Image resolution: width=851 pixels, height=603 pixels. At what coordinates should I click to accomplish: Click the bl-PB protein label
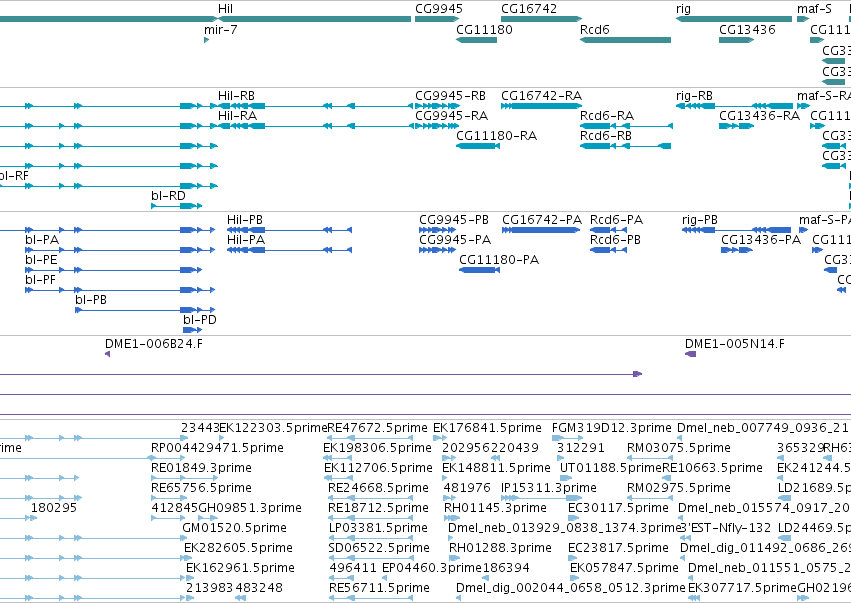[91, 300]
